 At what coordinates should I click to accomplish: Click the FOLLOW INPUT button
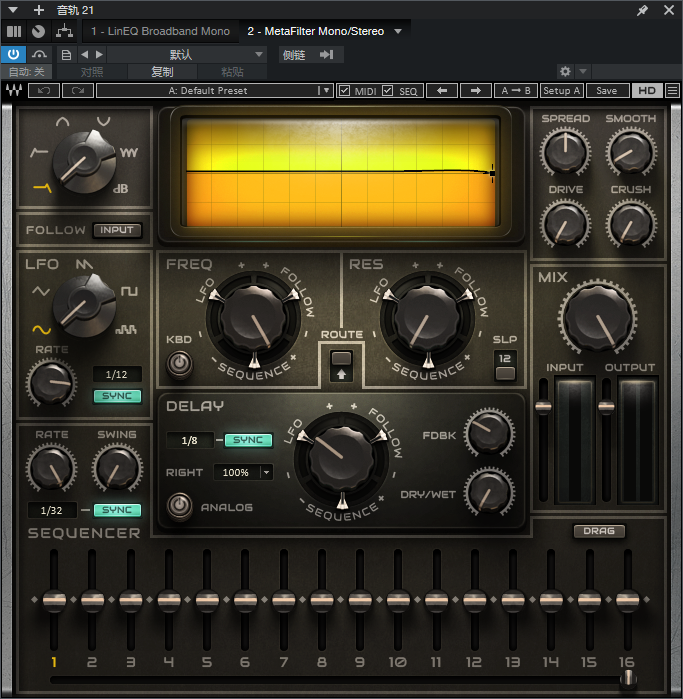117,230
